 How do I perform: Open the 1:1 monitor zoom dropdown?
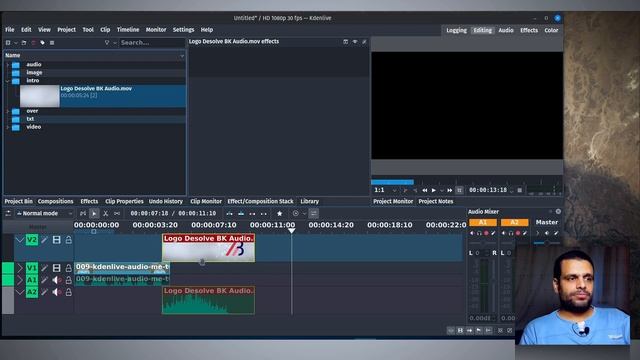pyautogui.click(x=385, y=190)
